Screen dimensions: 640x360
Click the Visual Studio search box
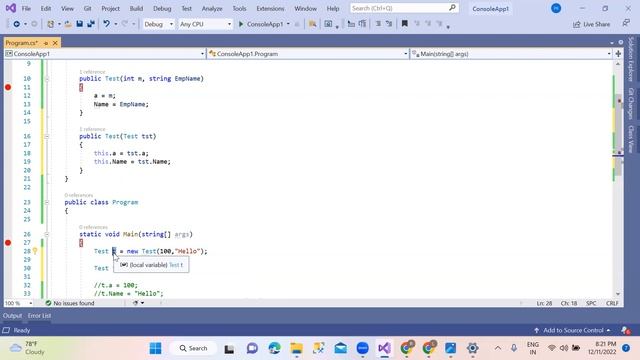pos(404,8)
